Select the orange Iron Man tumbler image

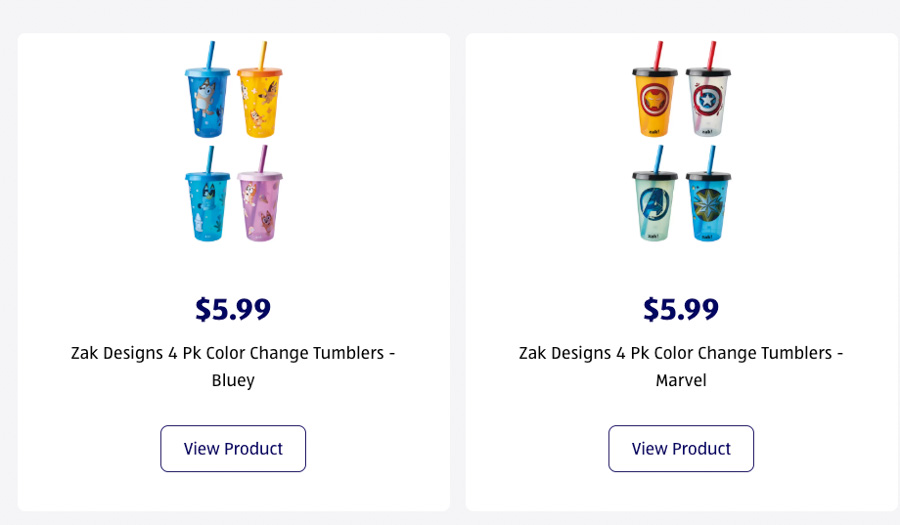click(655, 103)
